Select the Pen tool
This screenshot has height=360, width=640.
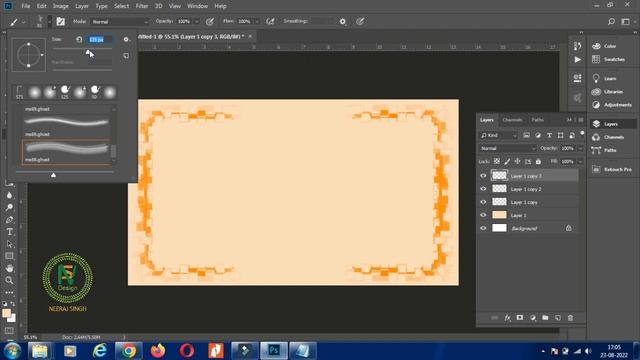coord(9,220)
